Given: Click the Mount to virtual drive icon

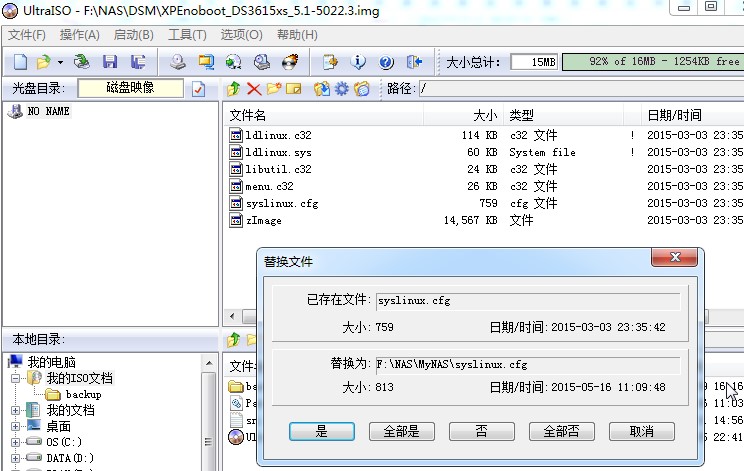Looking at the screenshot, I should tap(261, 62).
